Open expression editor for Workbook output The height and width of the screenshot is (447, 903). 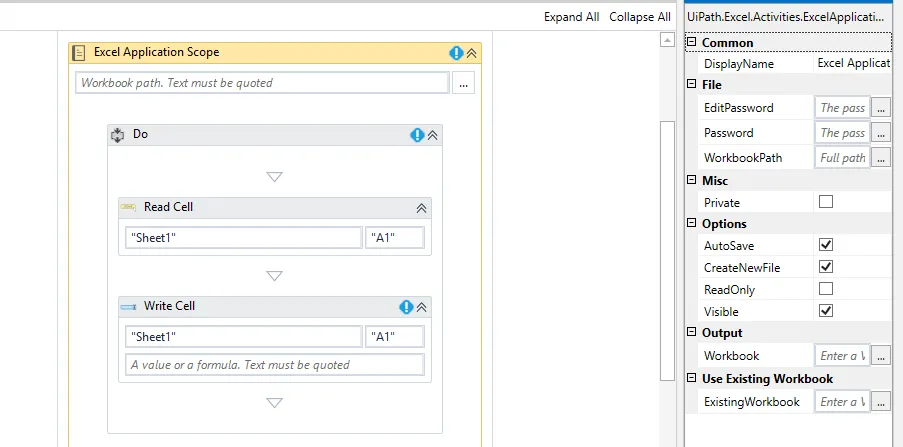(x=881, y=356)
